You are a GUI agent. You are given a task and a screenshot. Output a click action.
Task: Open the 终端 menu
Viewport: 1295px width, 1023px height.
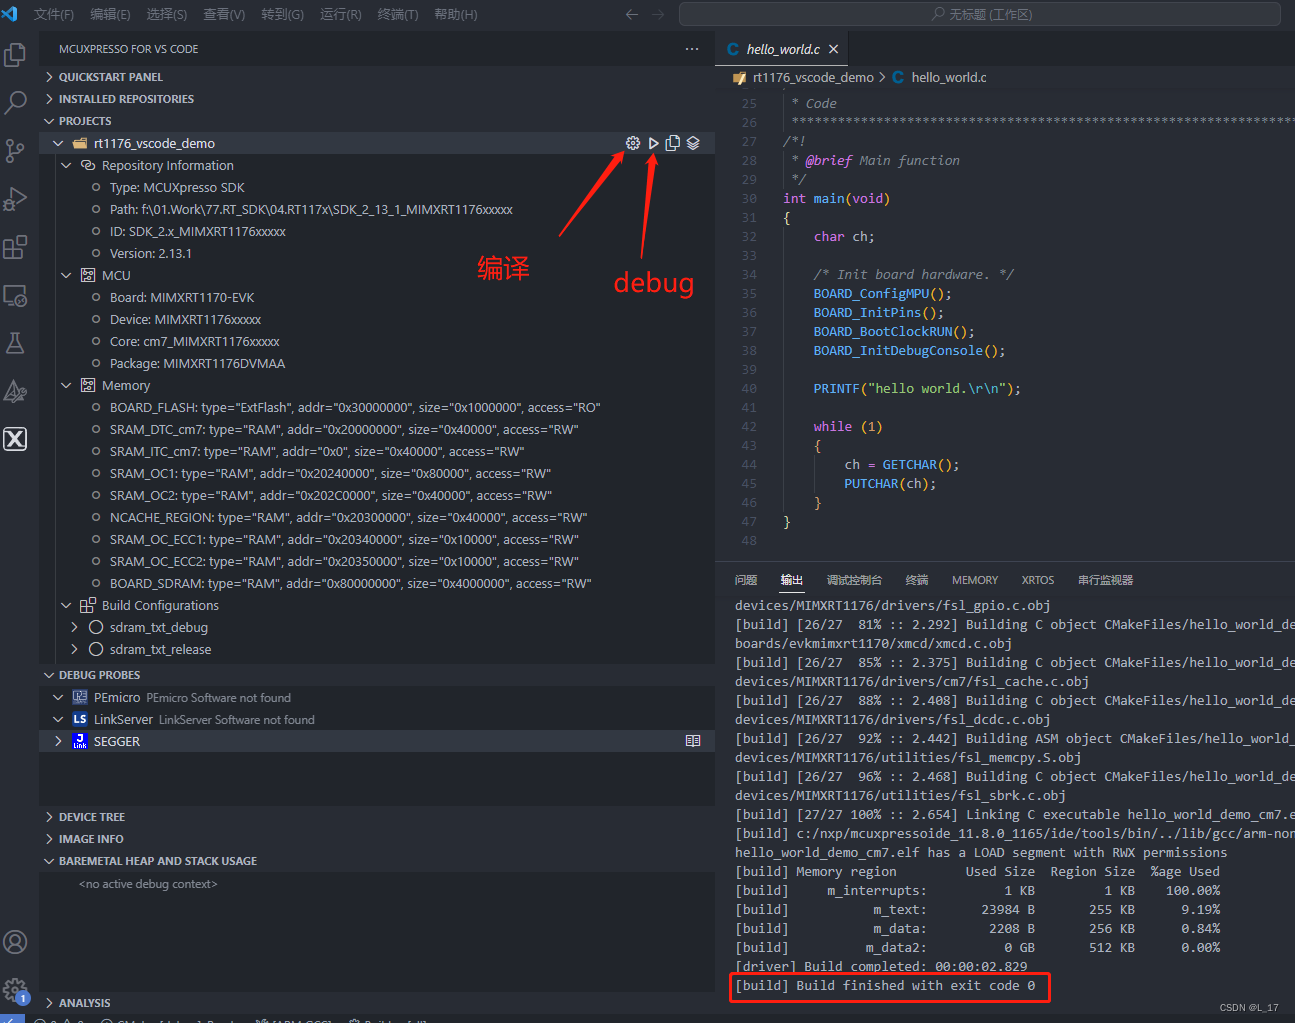click(x=398, y=14)
